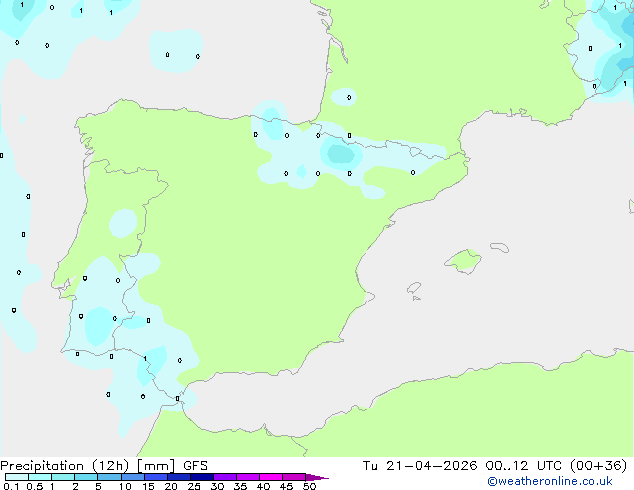This screenshot has height=490, width=634.
Task: Click the 0.1–0.5 mm palest legend swatch
Action: coord(17,477)
